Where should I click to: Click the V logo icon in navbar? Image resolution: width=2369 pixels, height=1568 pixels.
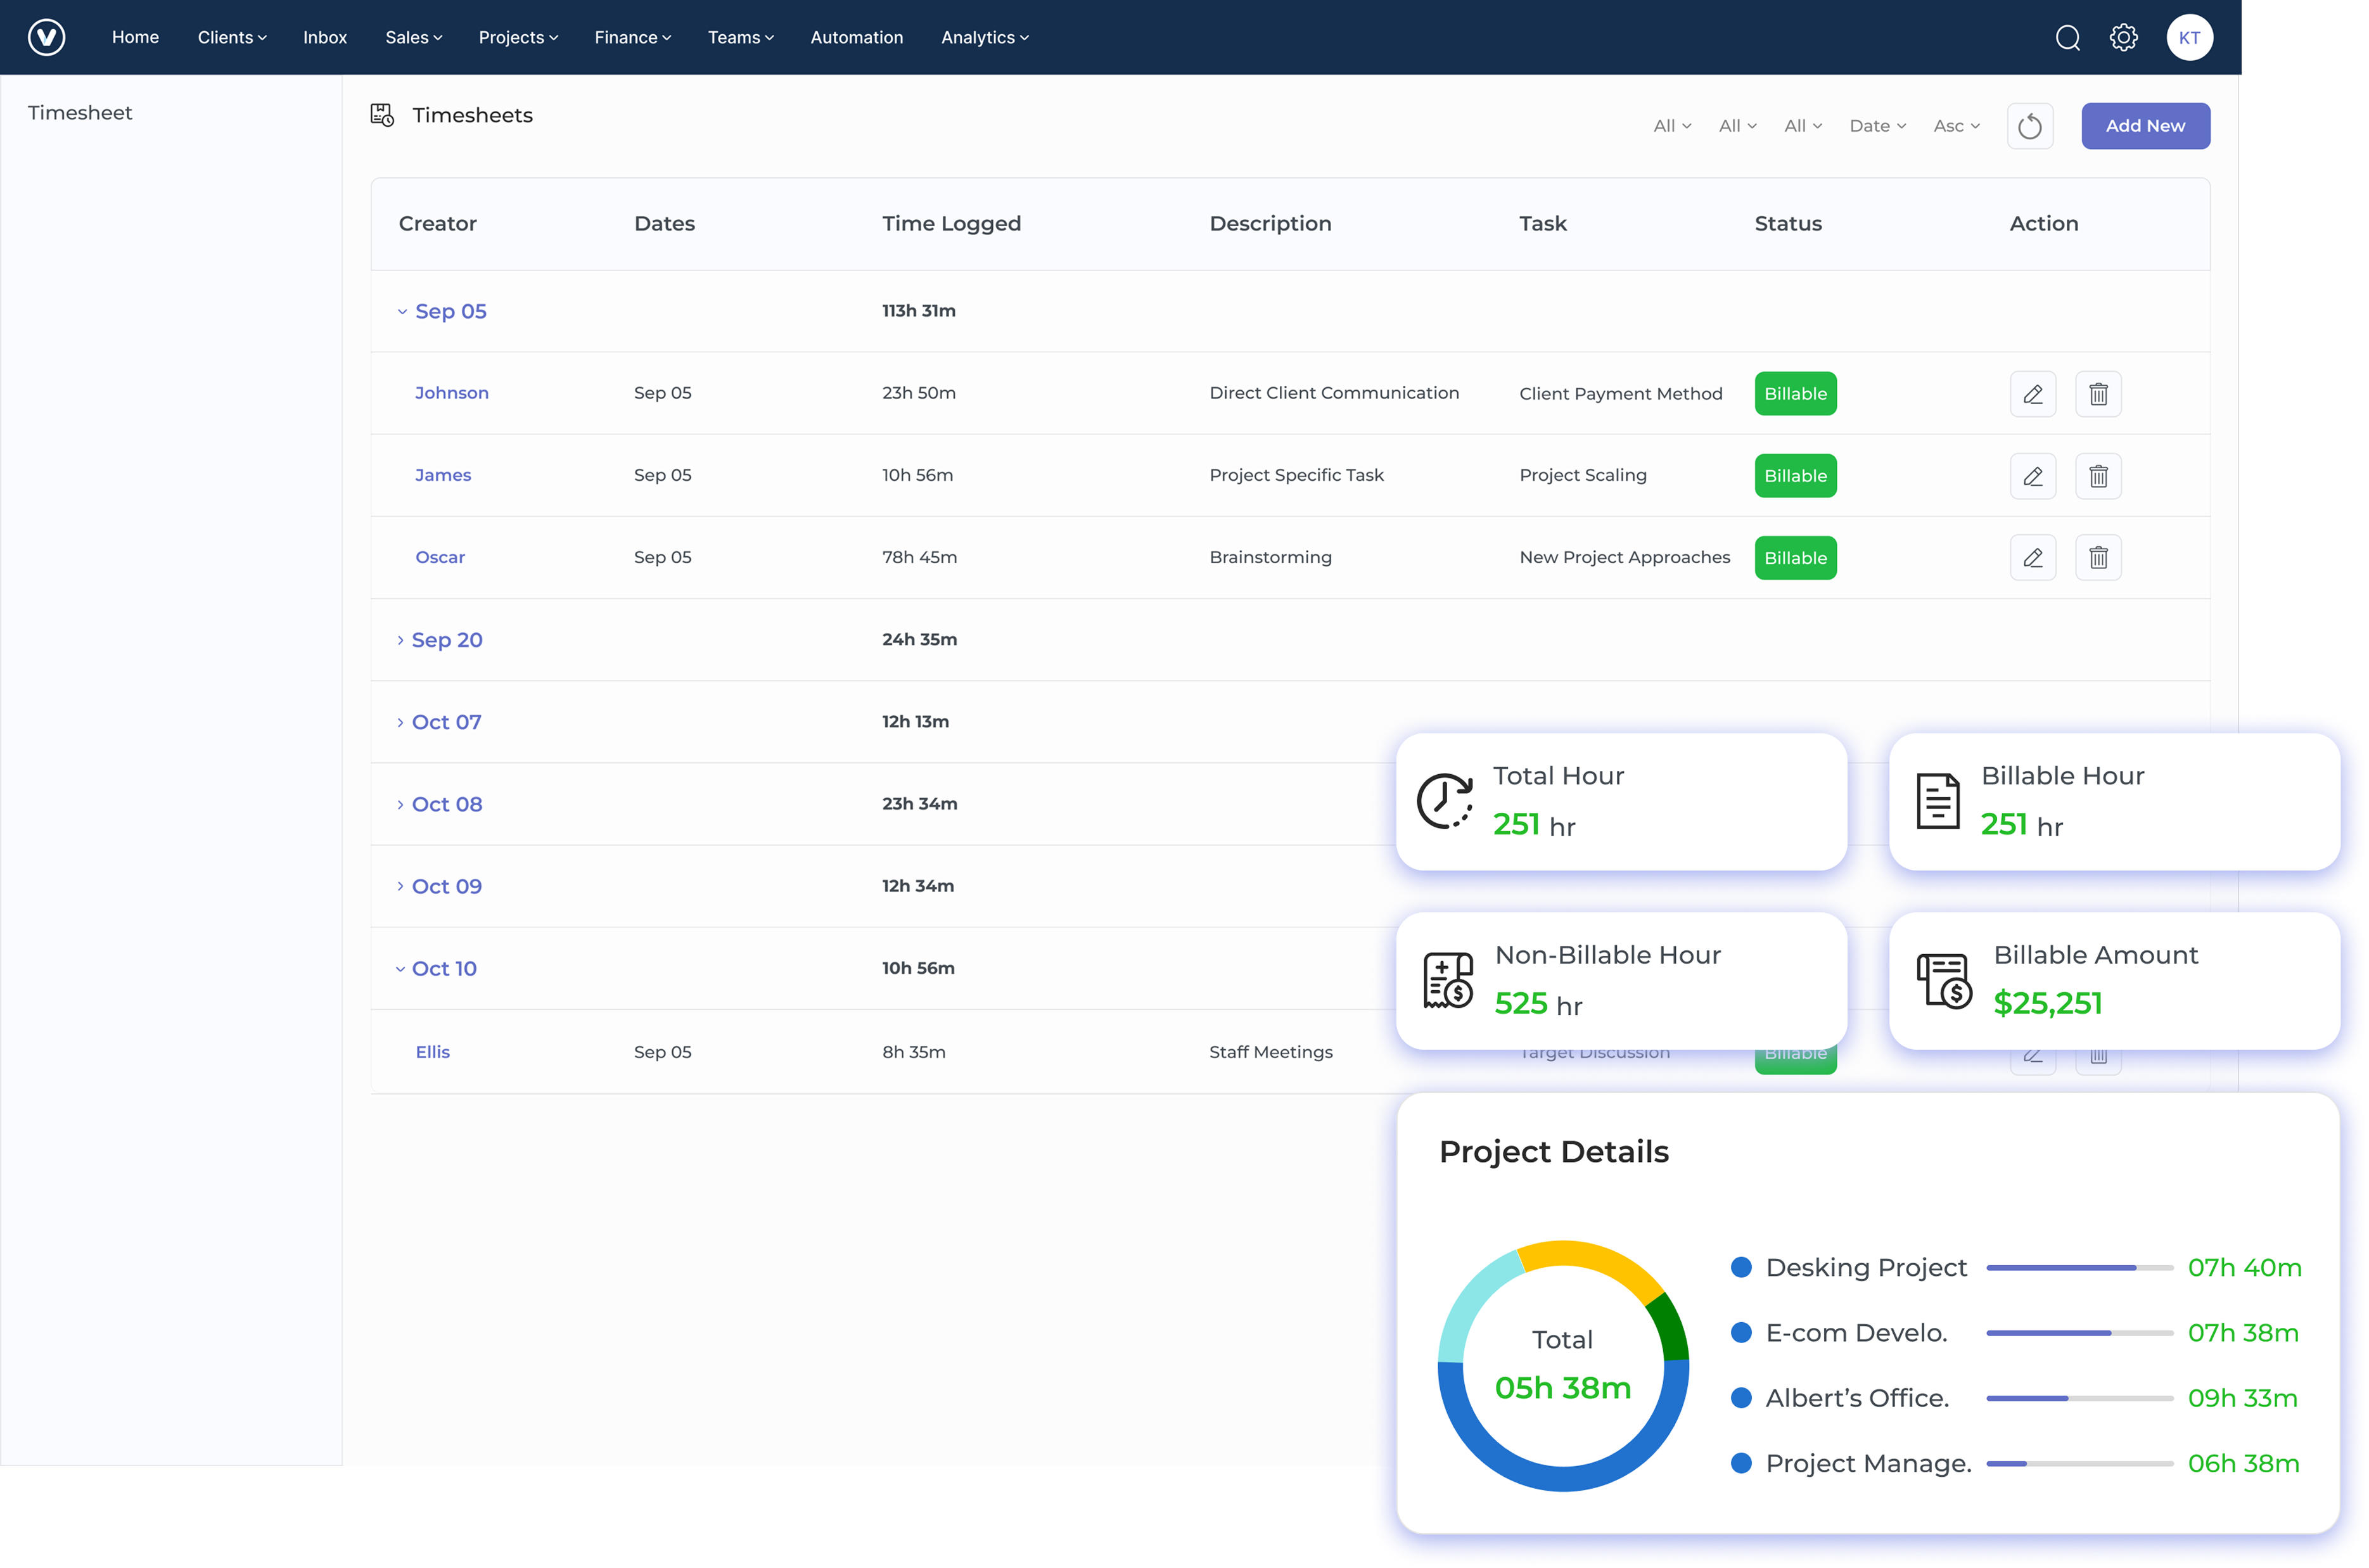coord(46,37)
